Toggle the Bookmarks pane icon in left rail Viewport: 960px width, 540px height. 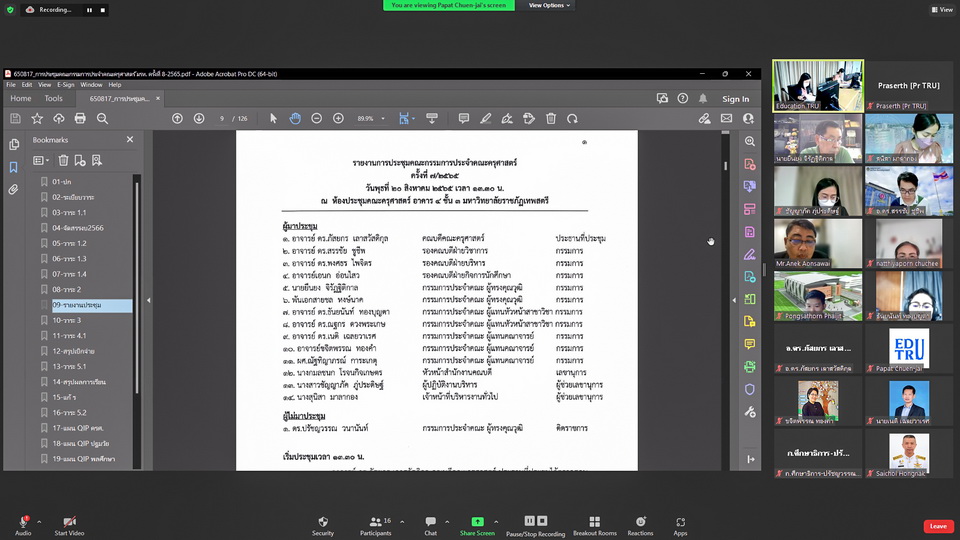[13, 167]
